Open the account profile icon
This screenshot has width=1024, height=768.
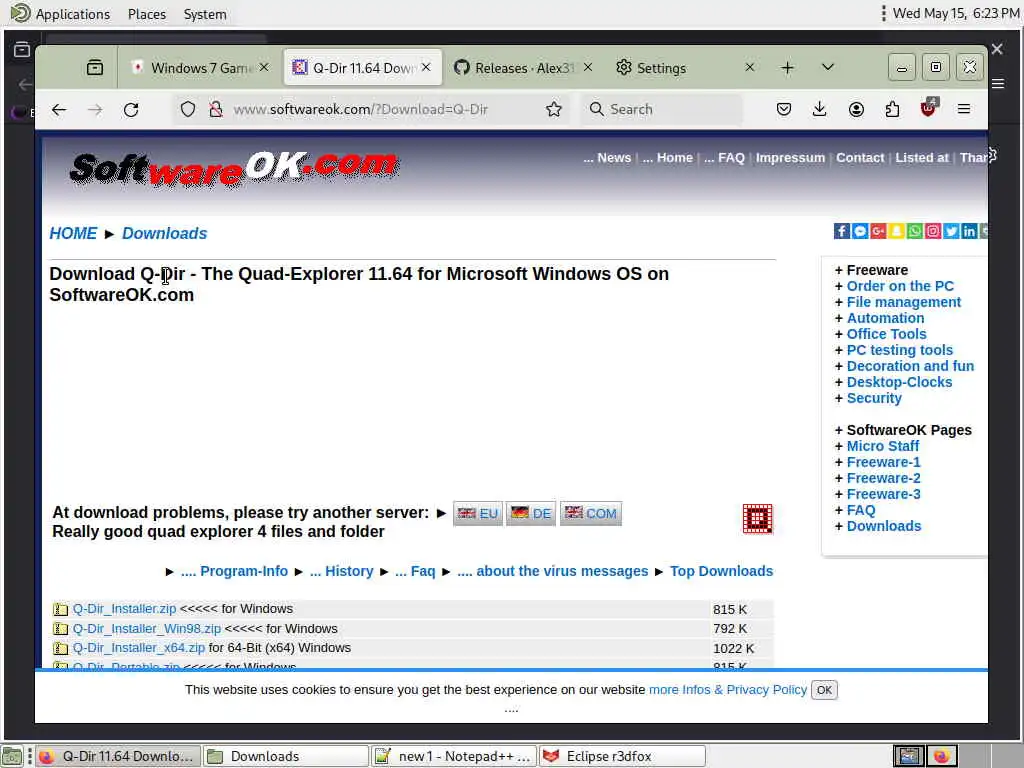tap(856, 109)
